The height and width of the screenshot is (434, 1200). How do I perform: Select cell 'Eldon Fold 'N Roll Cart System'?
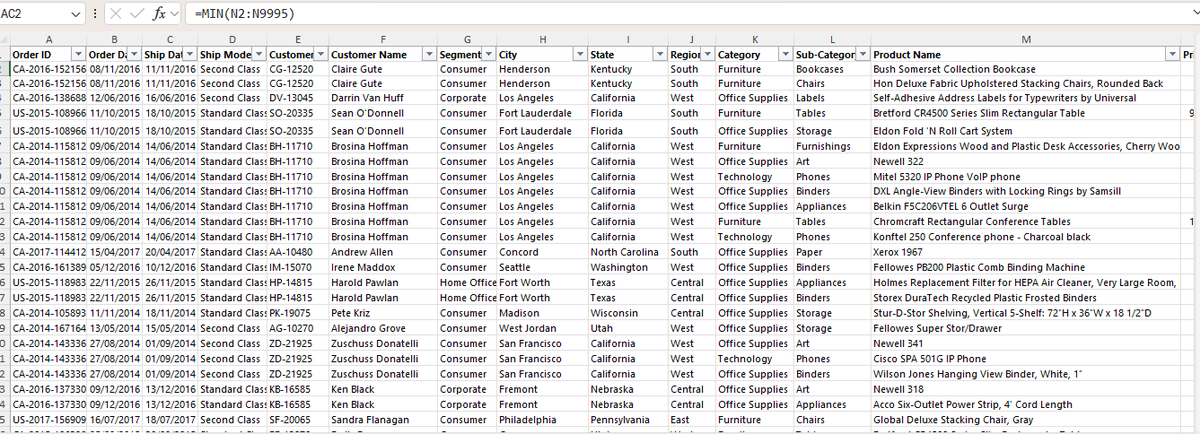coord(1025,131)
